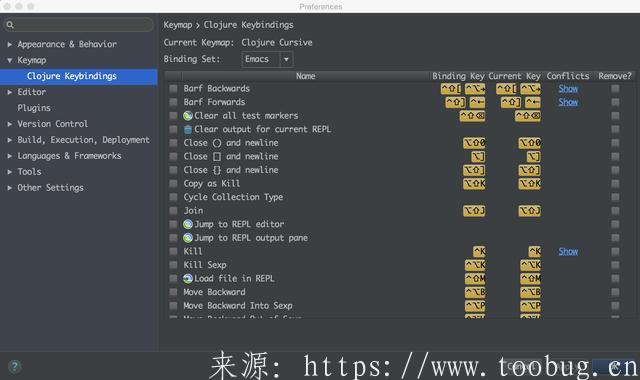
Task: Focus the settings search field
Action: click(78, 25)
